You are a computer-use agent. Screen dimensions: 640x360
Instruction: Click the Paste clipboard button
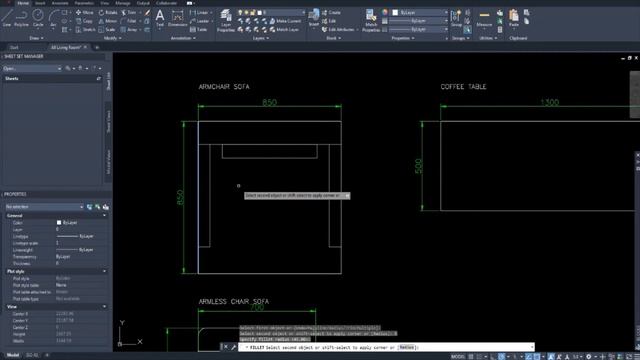[513, 18]
